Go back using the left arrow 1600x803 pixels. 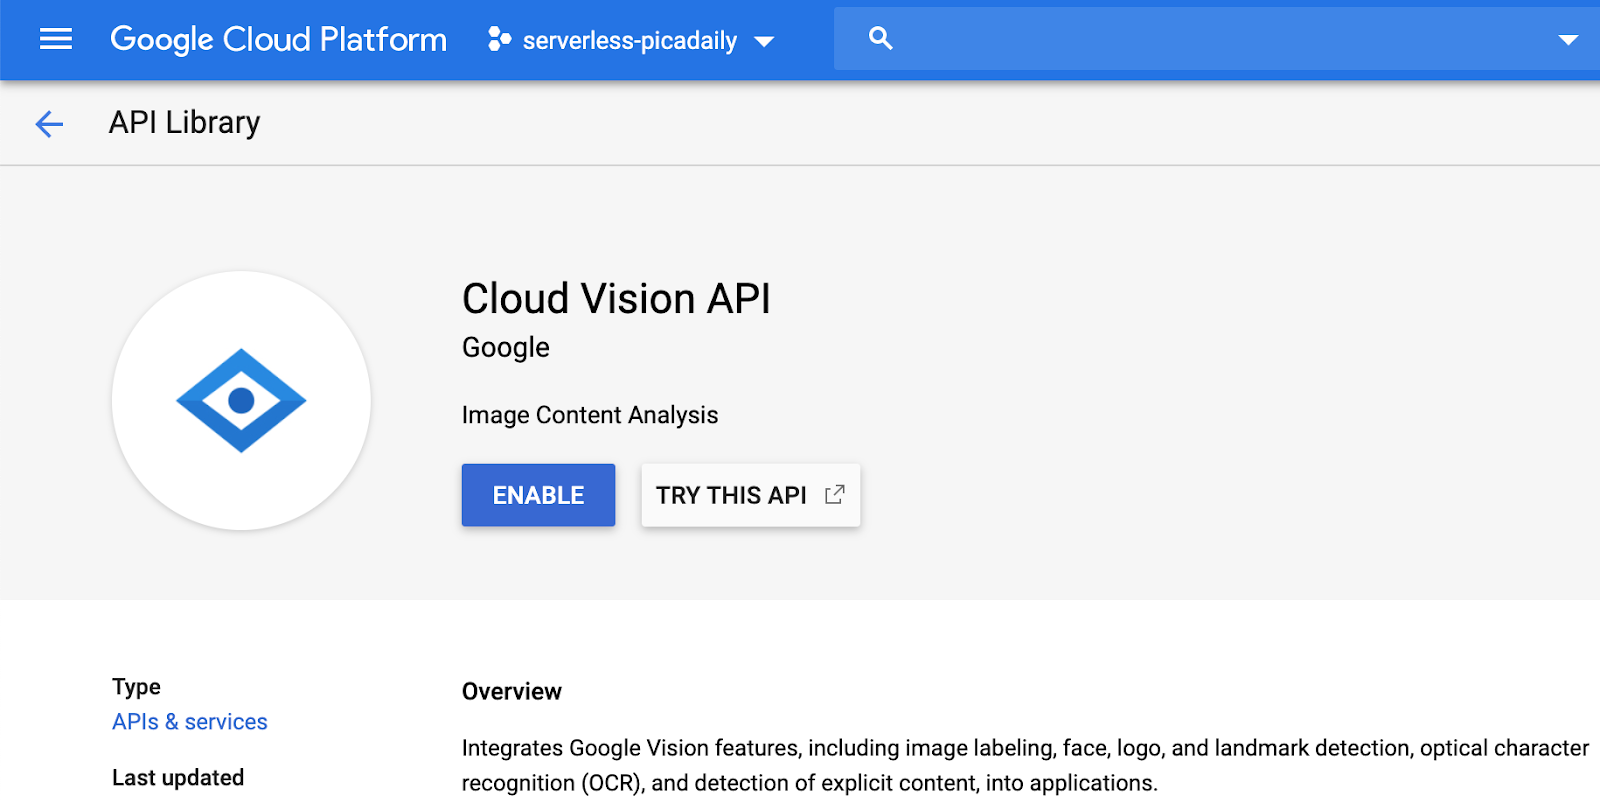click(49, 123)
